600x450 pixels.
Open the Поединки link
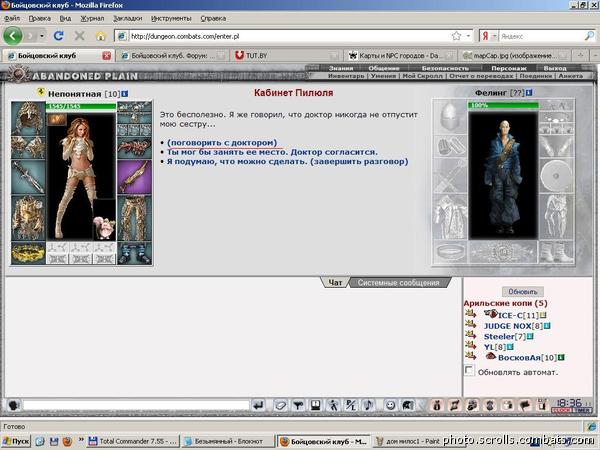[535, 76]
